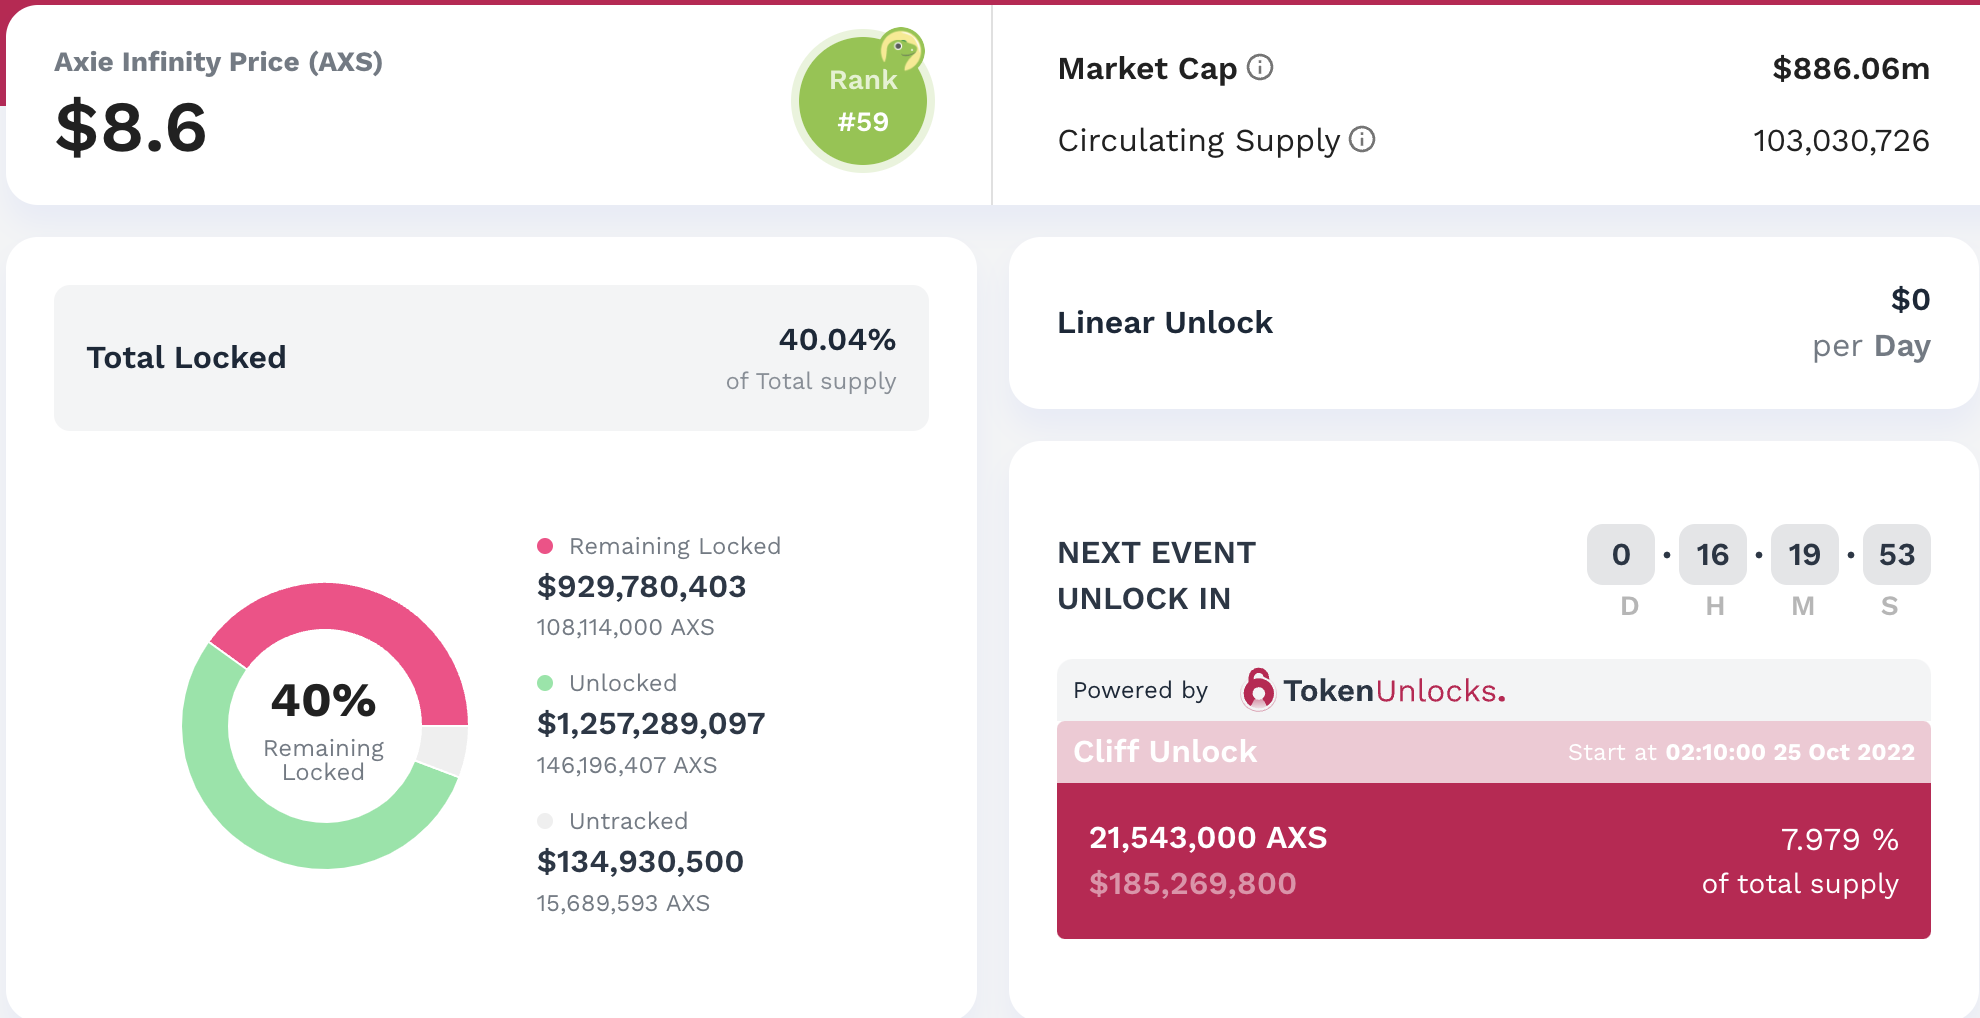Click the Total Locked summary panel
This screenshot has width=1980, height=1018.
point(491,358)
